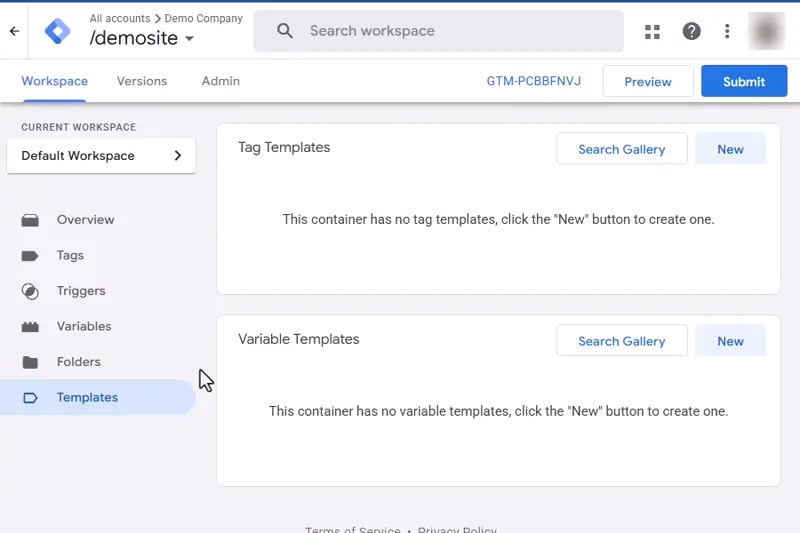Create New Variable Template
The width and height of the screenshot is (800, 533).
[x=730, y=341]
